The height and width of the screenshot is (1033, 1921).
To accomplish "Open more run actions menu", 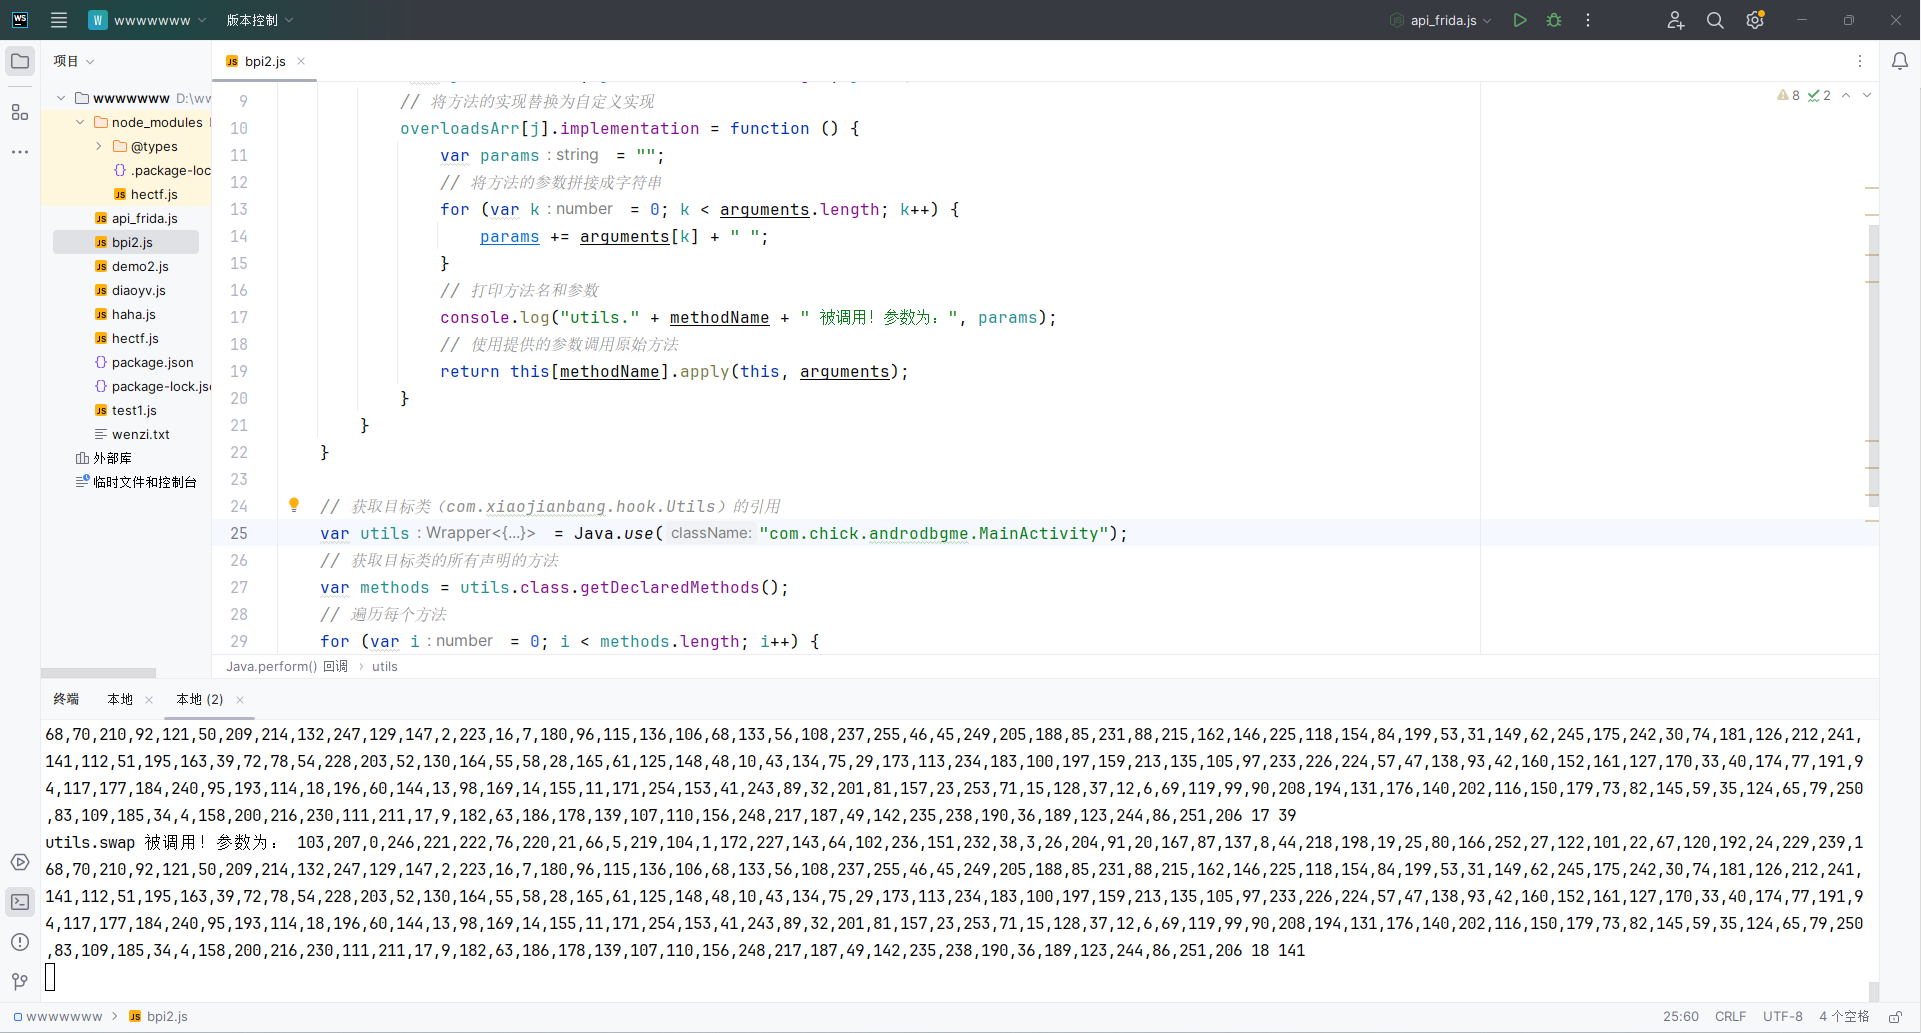I will 1588,20.
